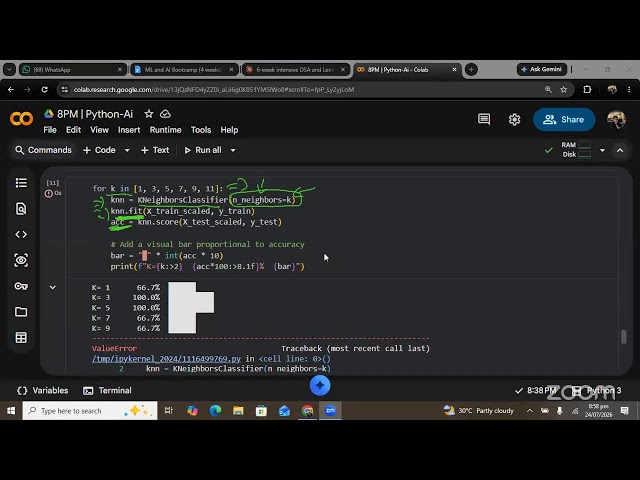The width and height of the screenshot is (640, 480).
Task: Click the user account avatar in Colab
Action: pyautogui.click(x=616, y=120)
